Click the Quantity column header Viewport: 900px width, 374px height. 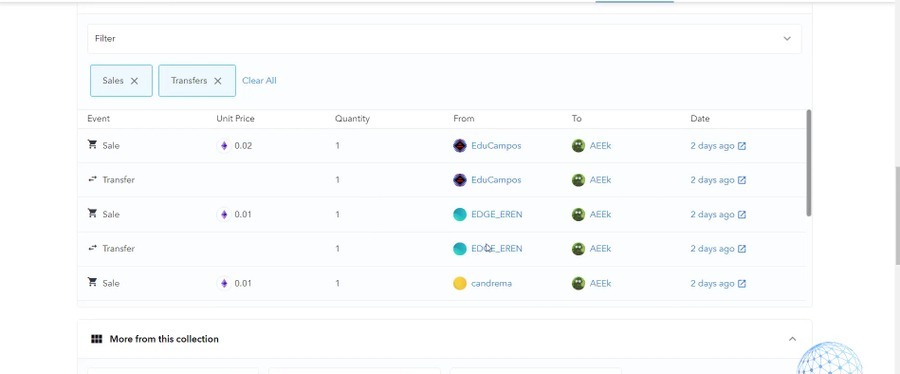352,119
